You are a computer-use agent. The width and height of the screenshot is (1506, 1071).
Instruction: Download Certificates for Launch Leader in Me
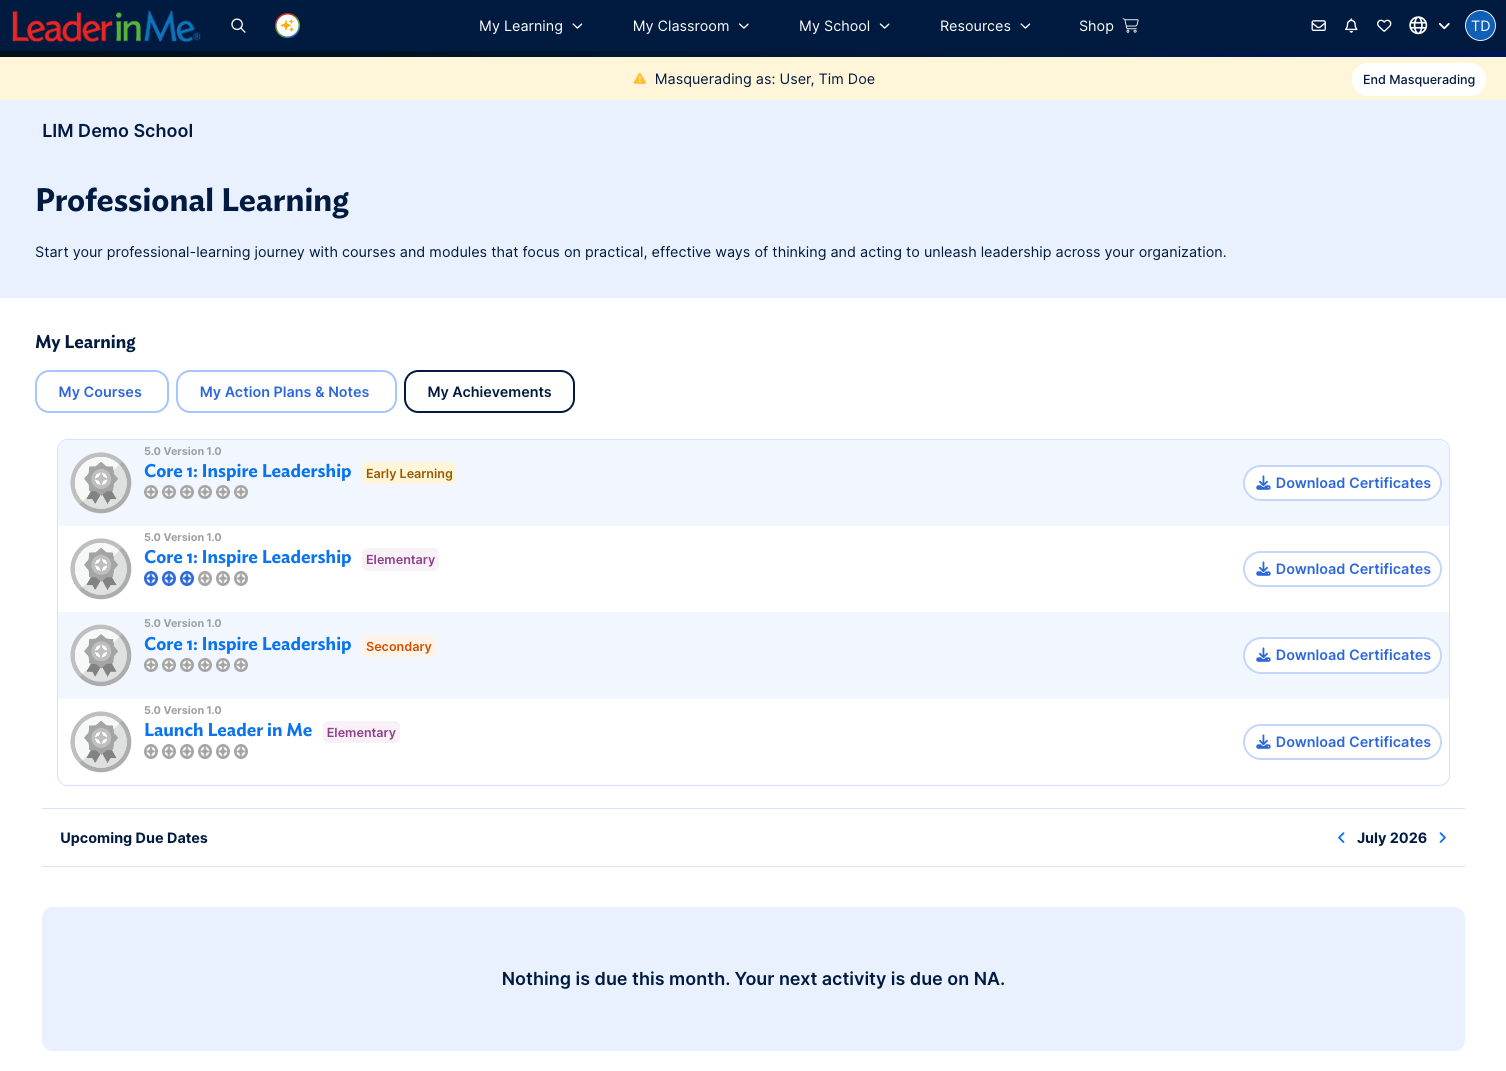point(1342,742)
